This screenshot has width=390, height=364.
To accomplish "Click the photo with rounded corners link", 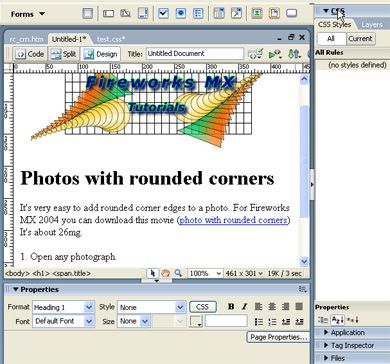I will 233,220.
